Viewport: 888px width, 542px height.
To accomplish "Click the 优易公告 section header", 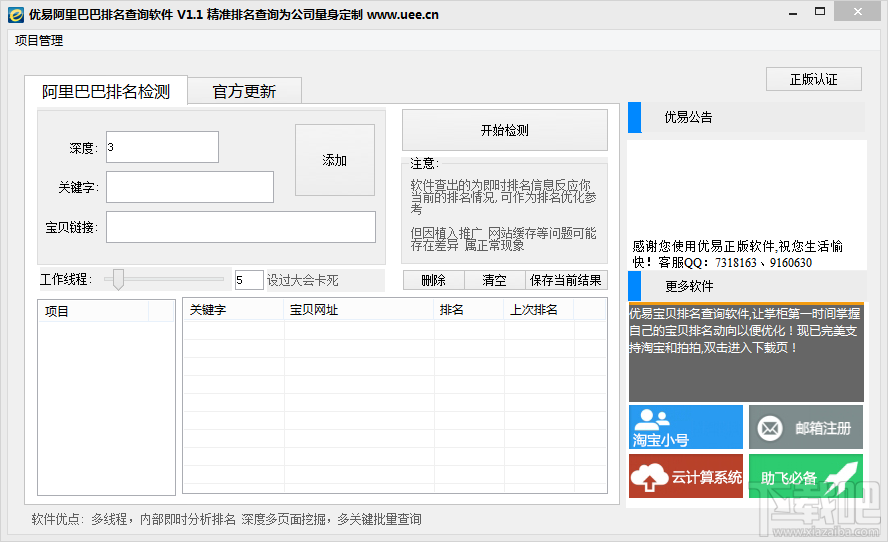I will point(747,117).
